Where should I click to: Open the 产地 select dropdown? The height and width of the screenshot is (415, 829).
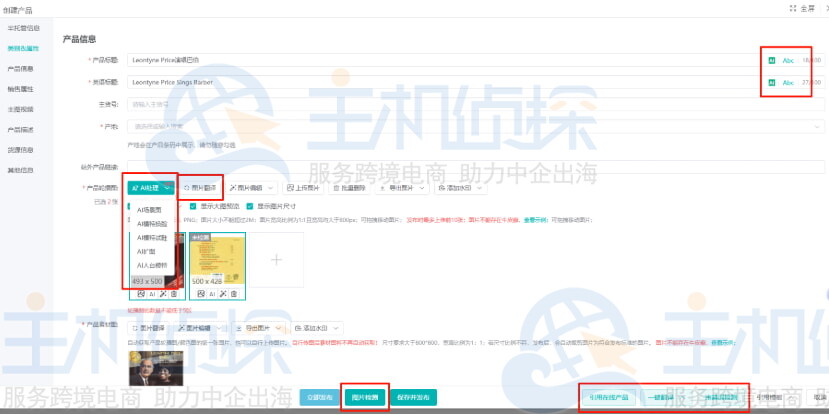pyautogui.click(x=476, y=127)
